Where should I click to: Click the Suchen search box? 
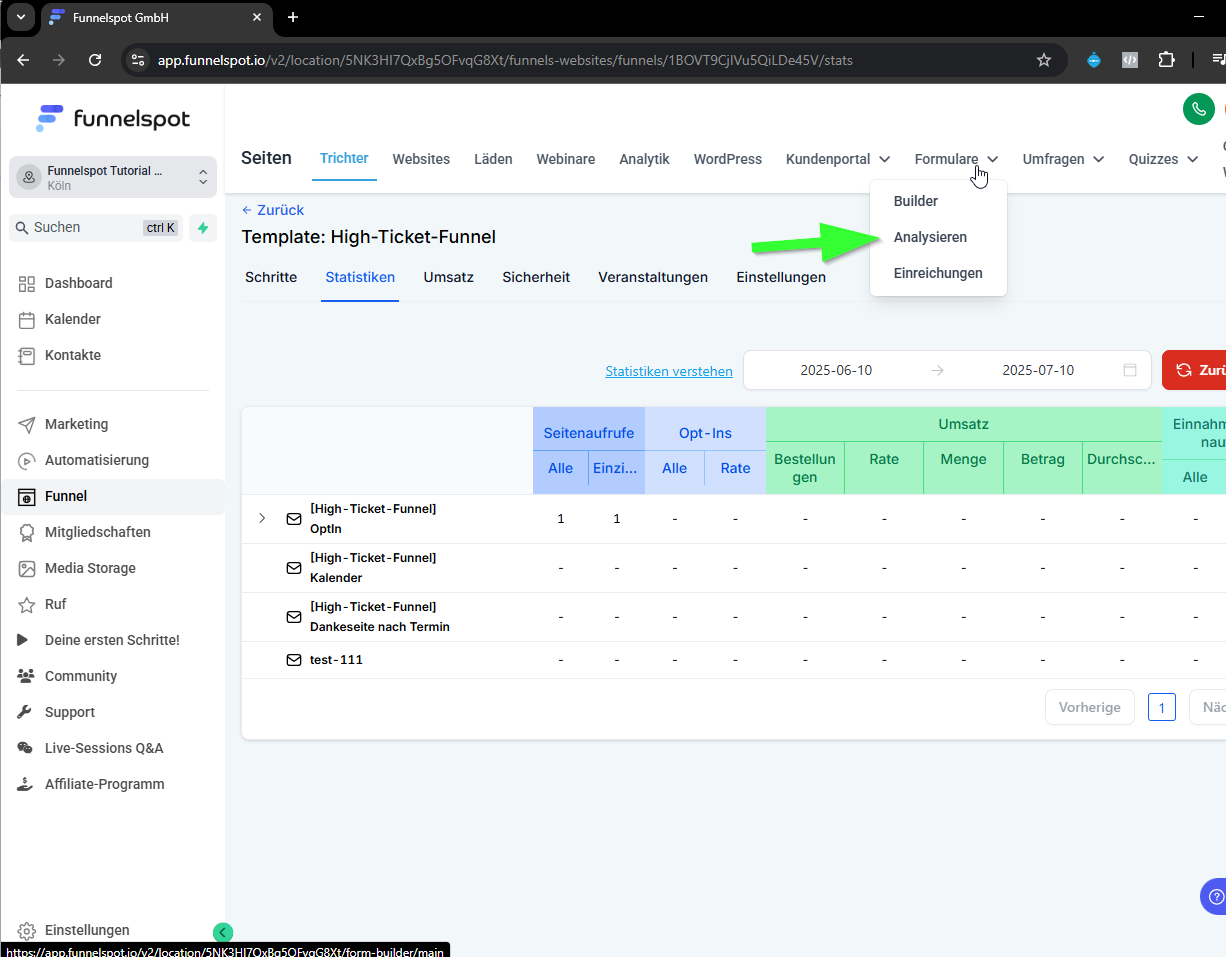(95, 228)
